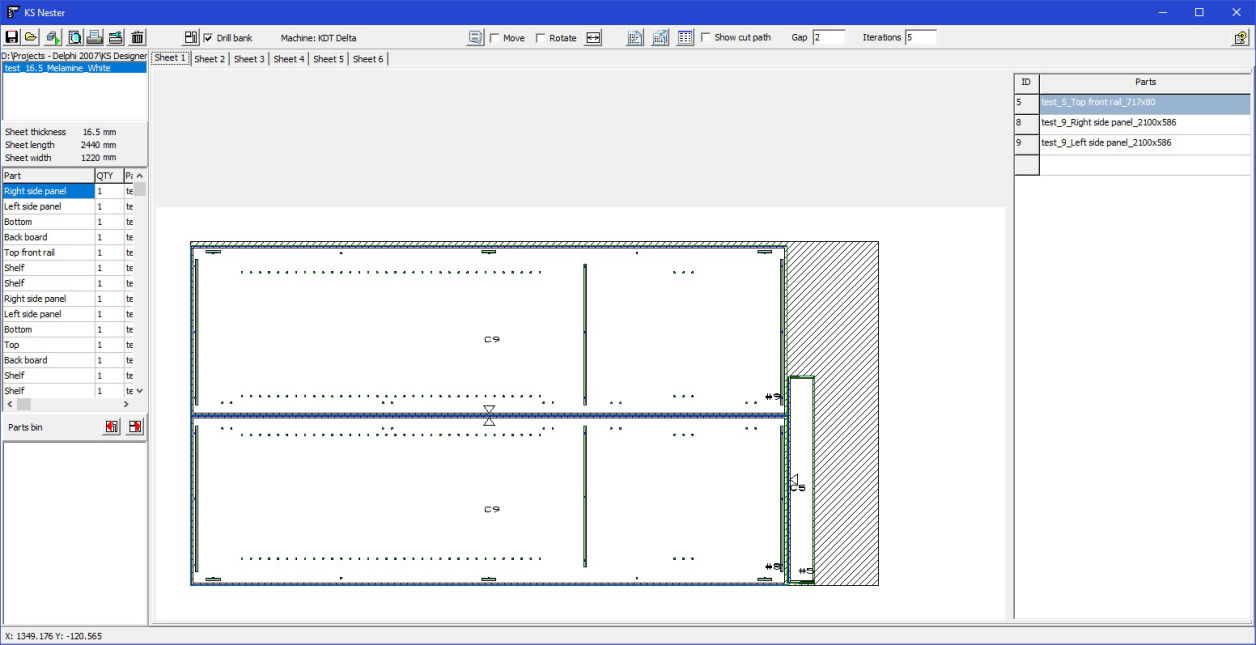The width and height of the screenshot is (1256, 645).
Task: Click into the Iterations input field
Action: (x=920, y=37)
